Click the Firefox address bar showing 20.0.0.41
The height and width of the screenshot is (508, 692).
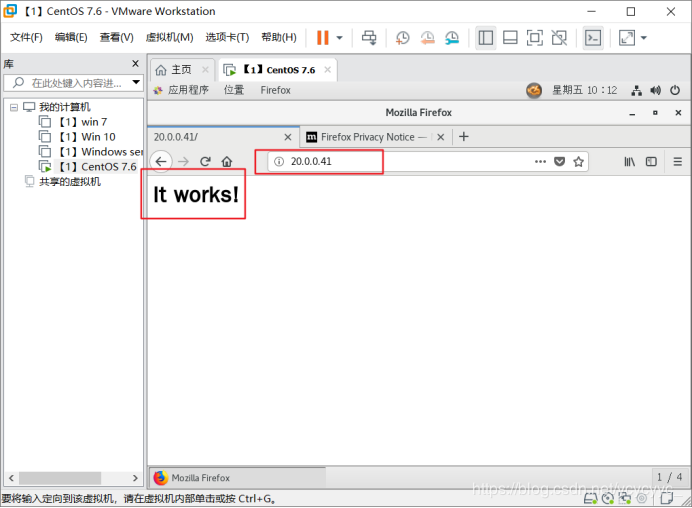(400, 161)
